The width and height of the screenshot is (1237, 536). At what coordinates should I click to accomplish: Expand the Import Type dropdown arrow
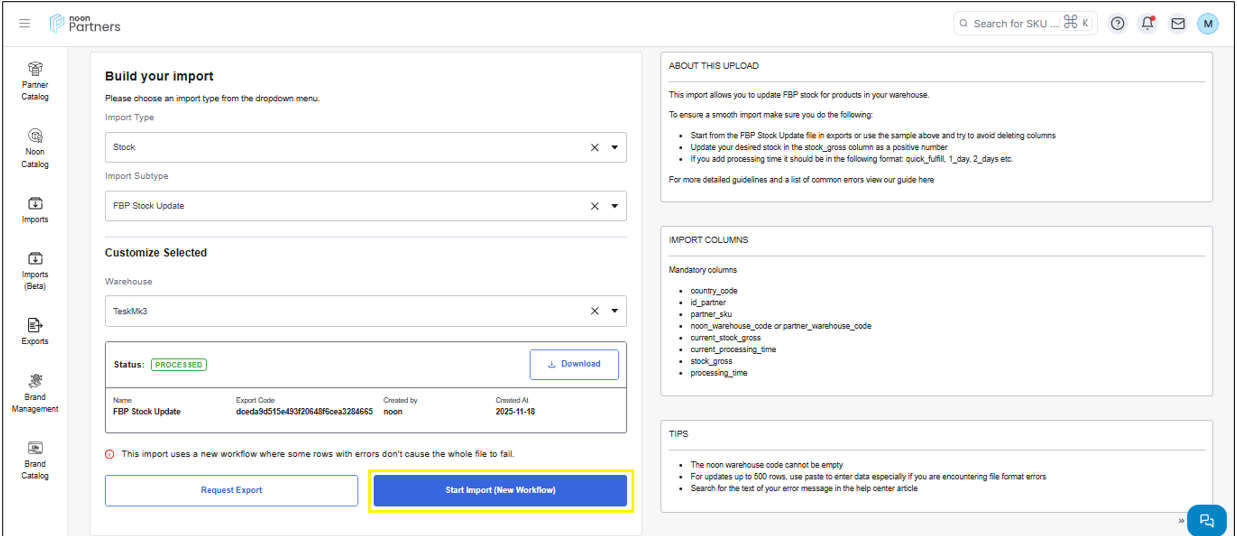[x=614, y=147]
